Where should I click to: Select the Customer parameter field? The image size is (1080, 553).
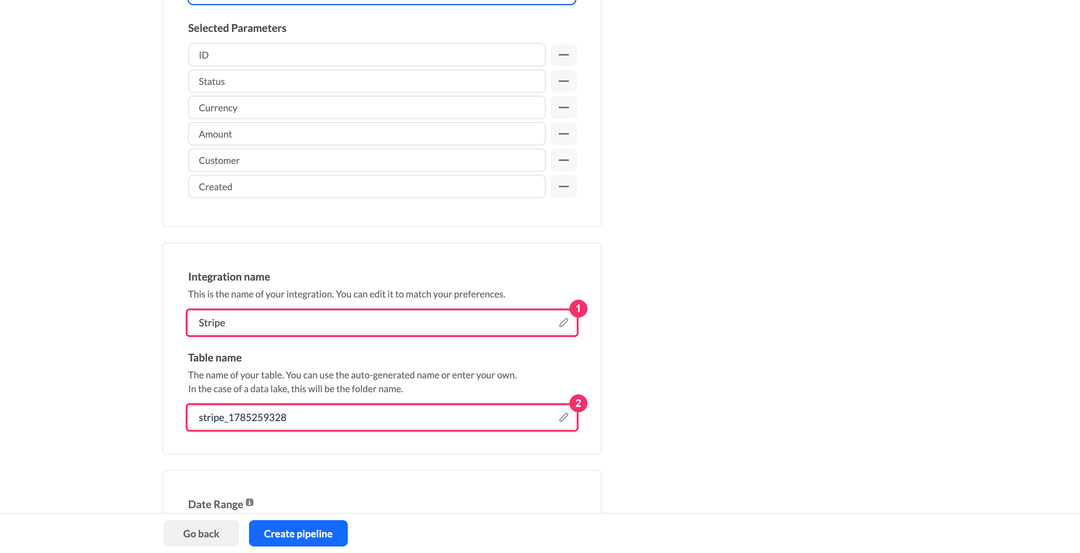[x=366, y=160]
